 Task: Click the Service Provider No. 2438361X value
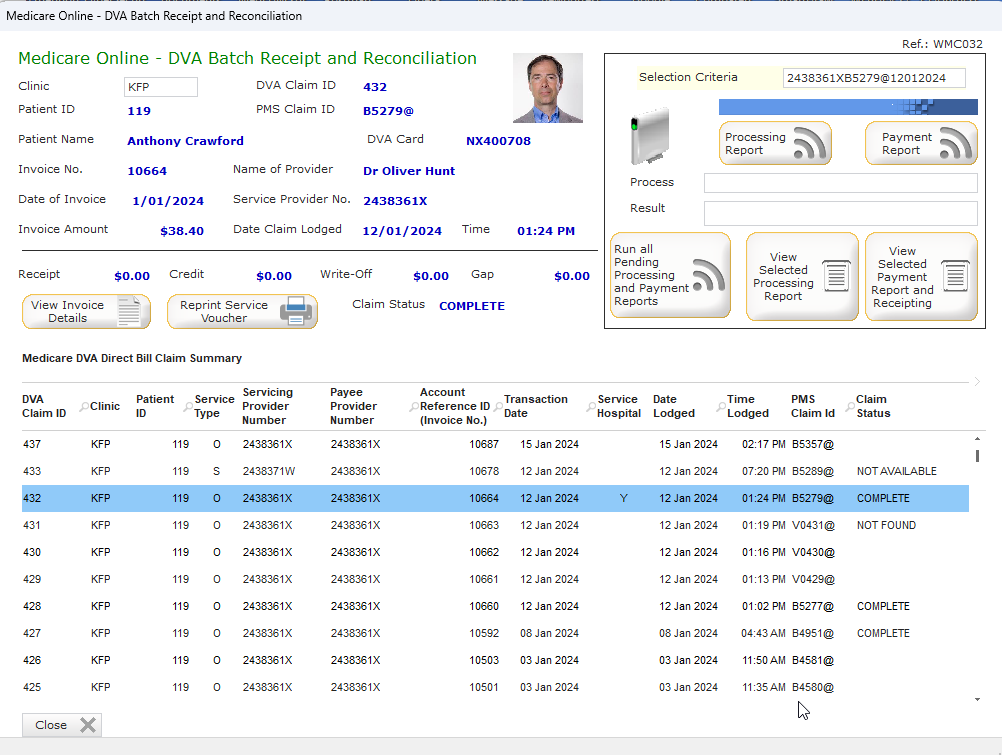[x=395, y=201]
